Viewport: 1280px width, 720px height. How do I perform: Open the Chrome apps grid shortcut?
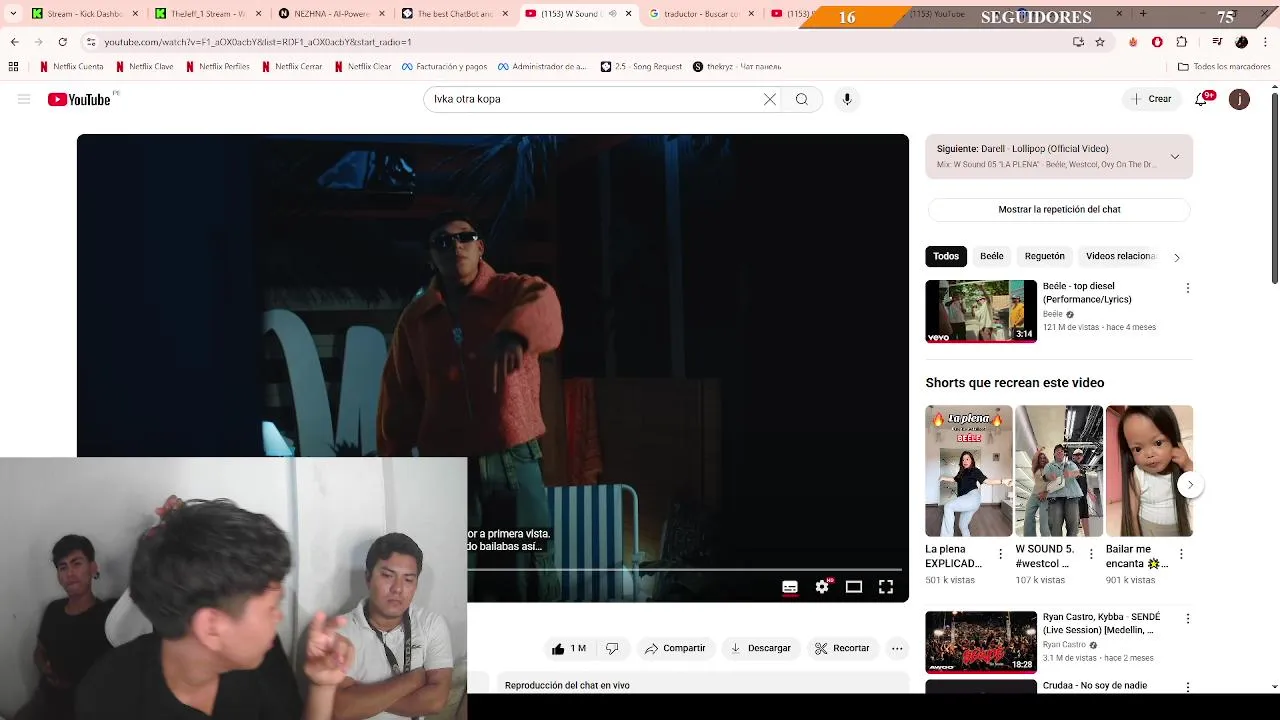tap(13, 66)
